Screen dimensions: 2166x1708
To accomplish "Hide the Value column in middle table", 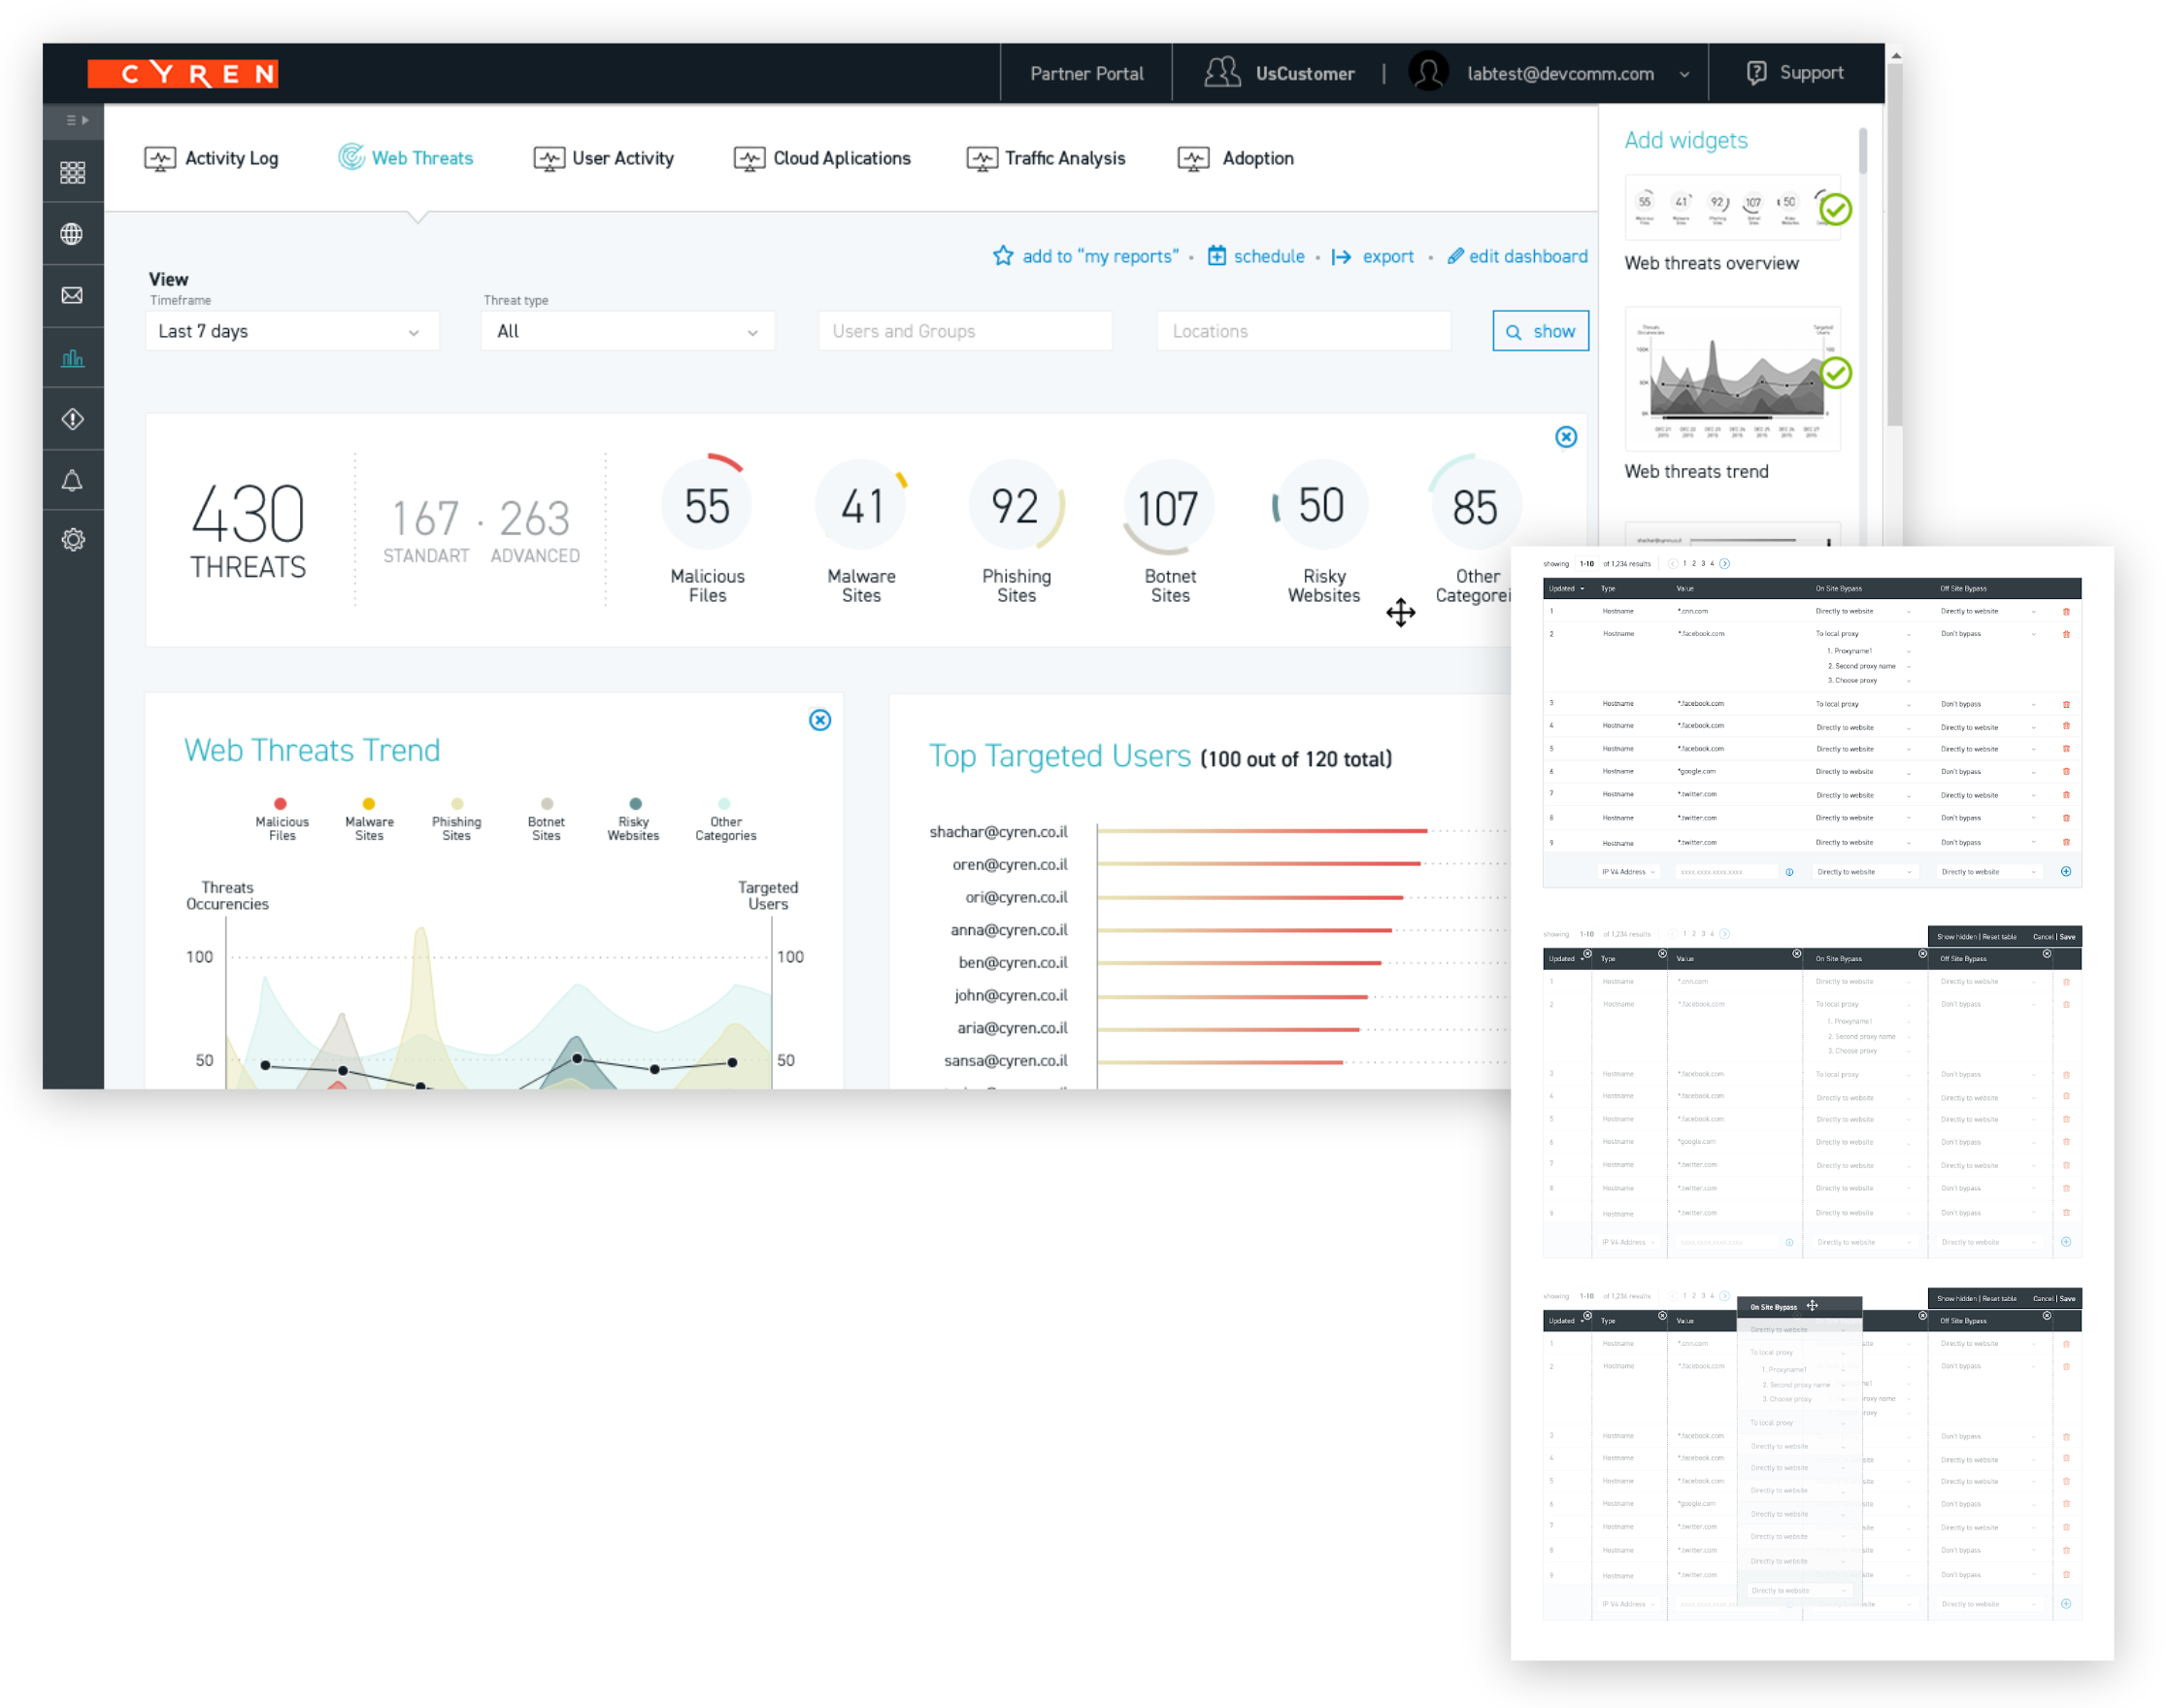I will click(x=1796, y=954).
